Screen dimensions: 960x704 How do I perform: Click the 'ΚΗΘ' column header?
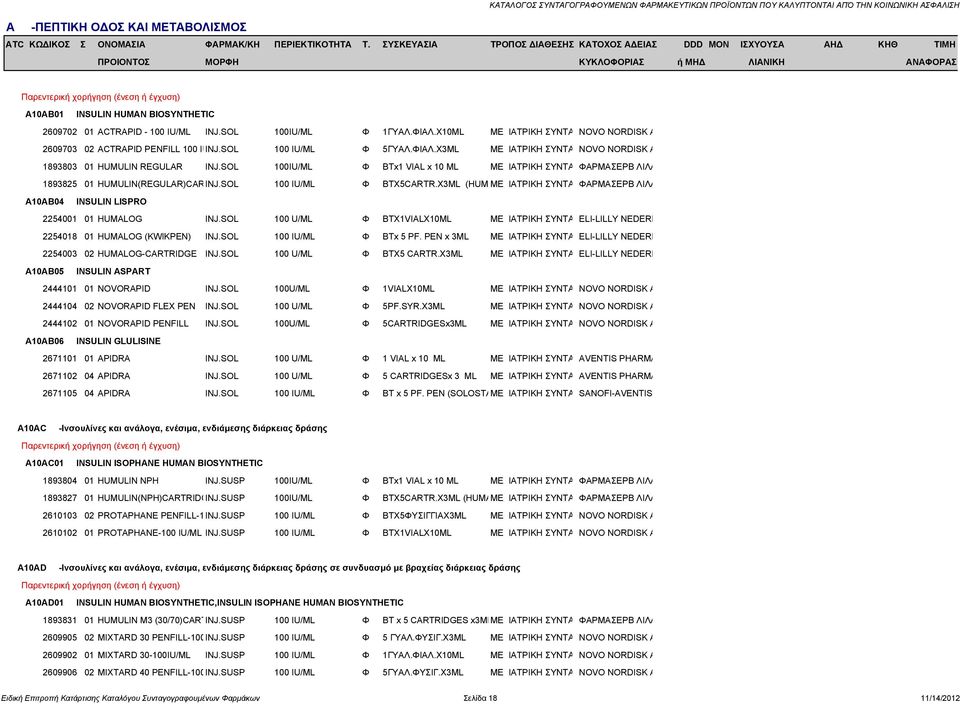(x=887, y=44)
